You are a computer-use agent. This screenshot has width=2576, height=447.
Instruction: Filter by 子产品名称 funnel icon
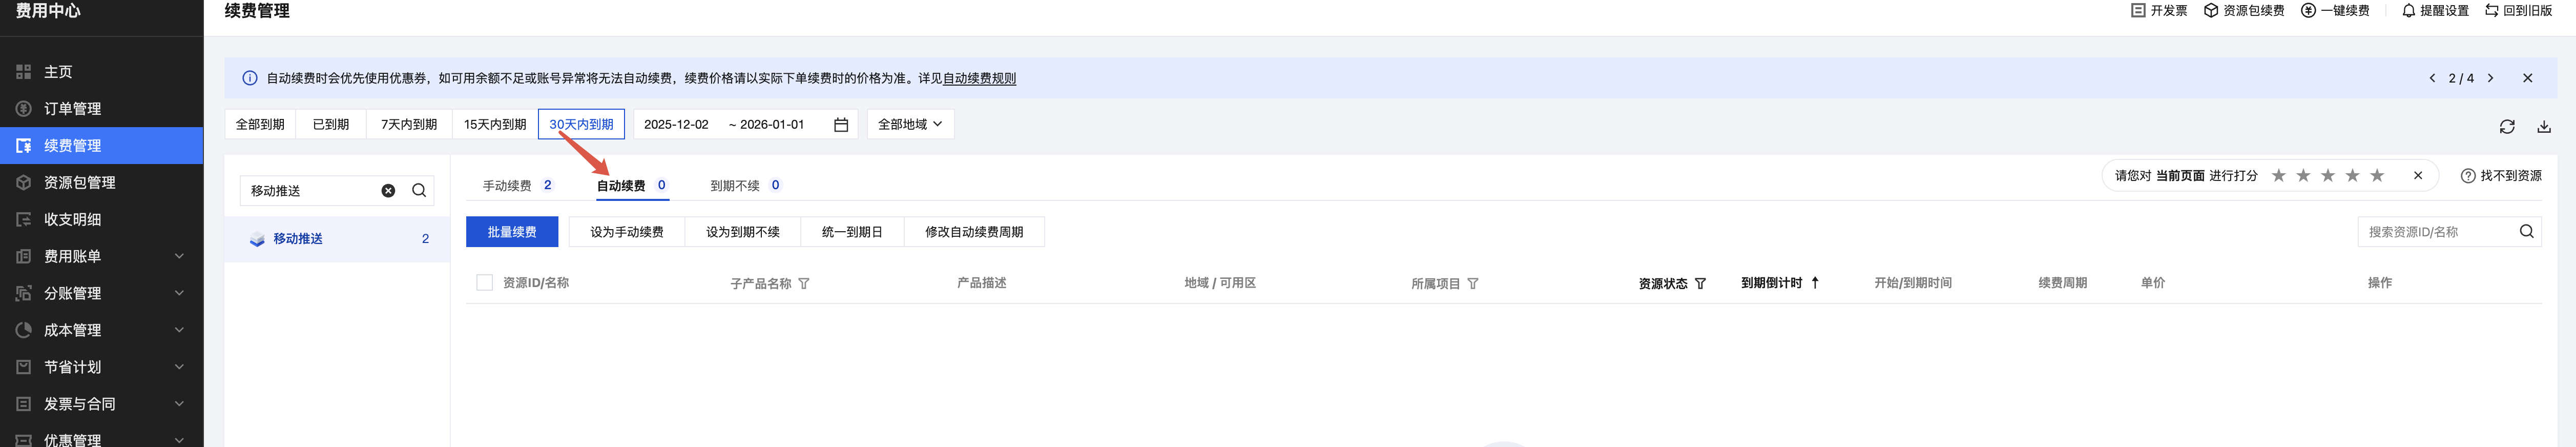coord(804,284)
